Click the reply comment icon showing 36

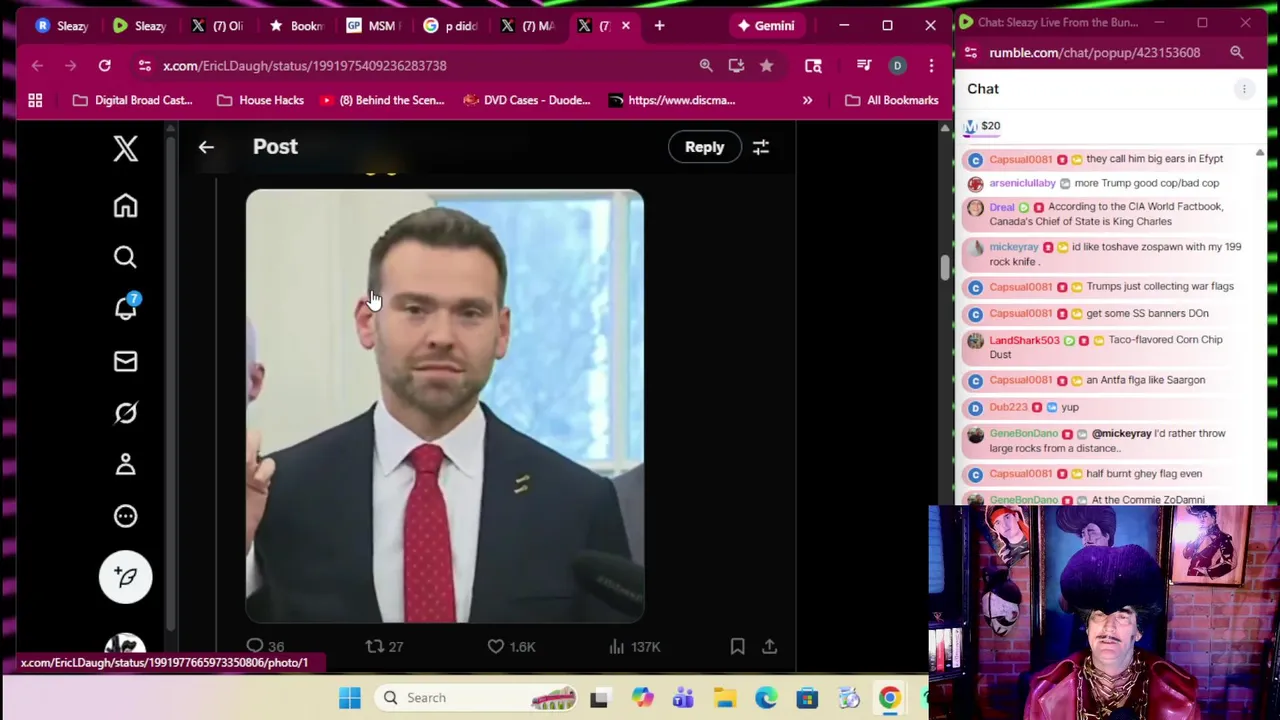(265, 647)
